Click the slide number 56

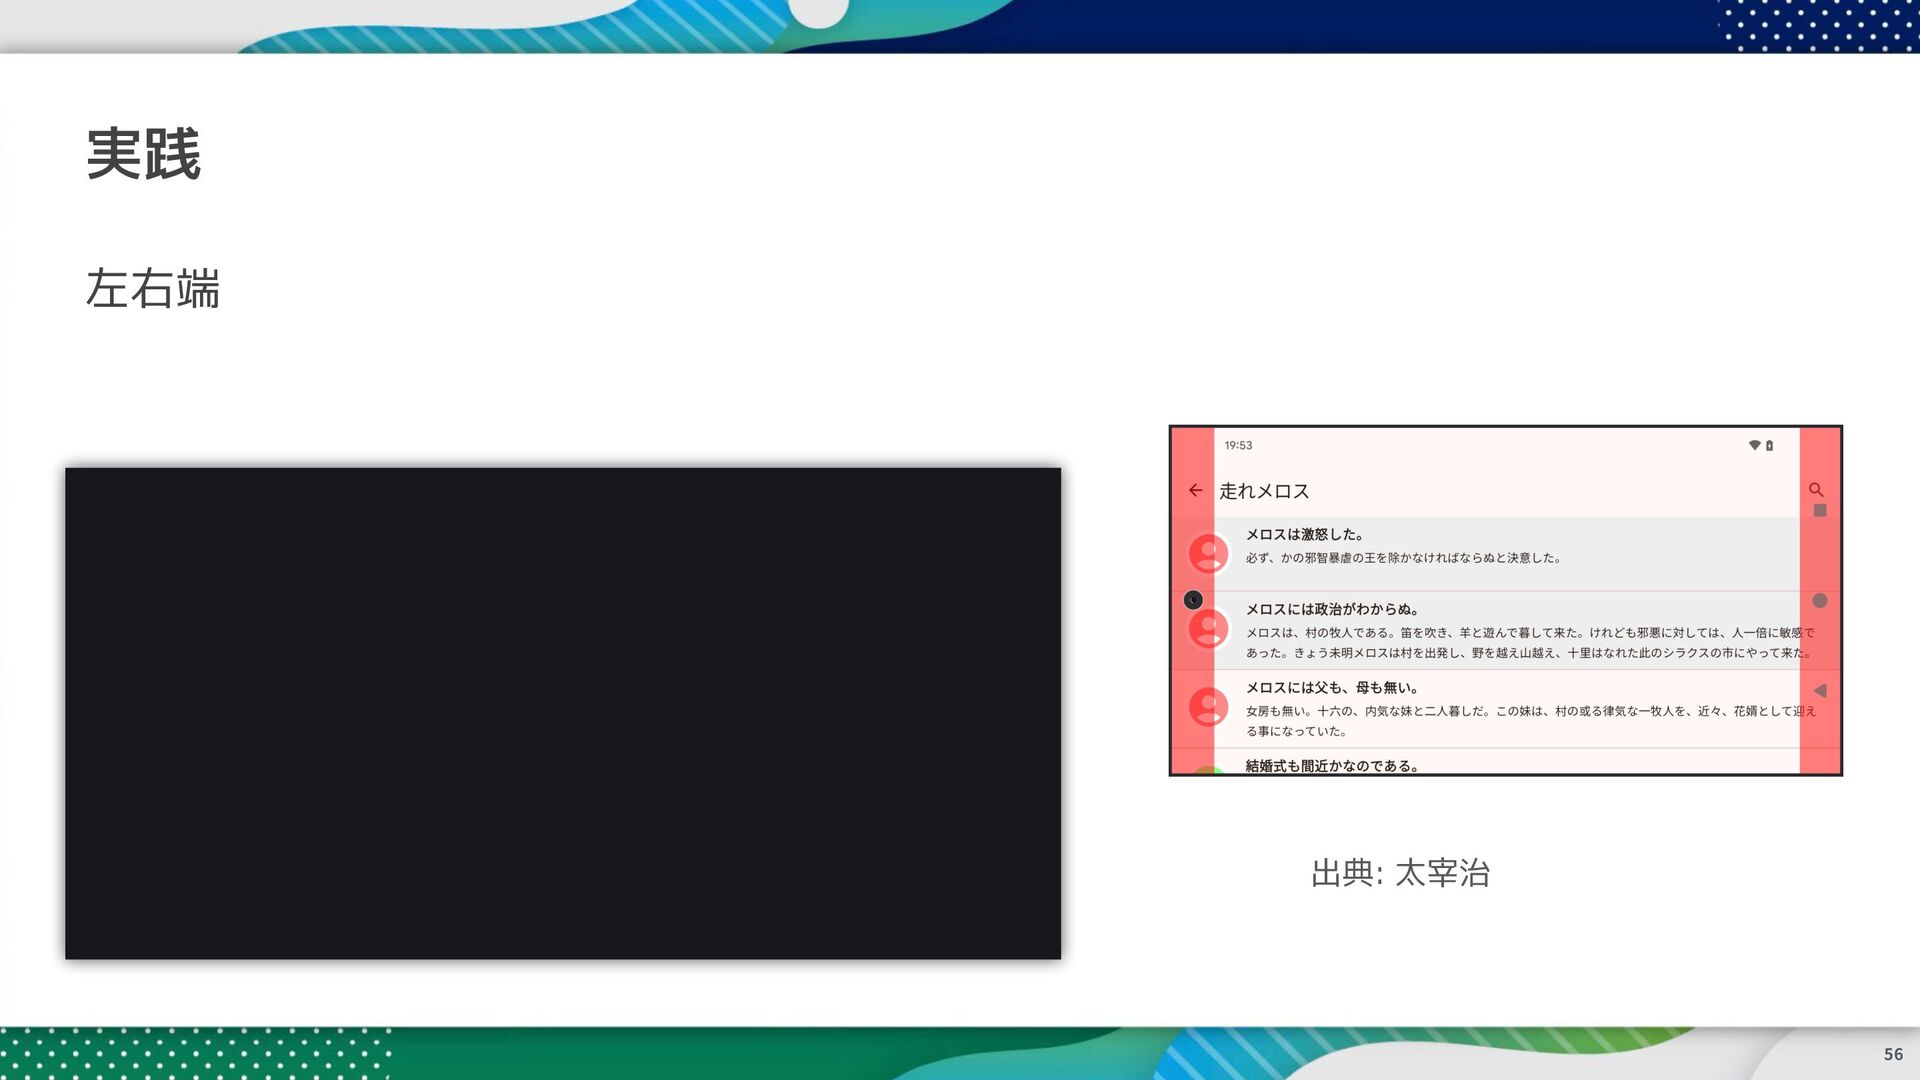tap(1892, 1054)
